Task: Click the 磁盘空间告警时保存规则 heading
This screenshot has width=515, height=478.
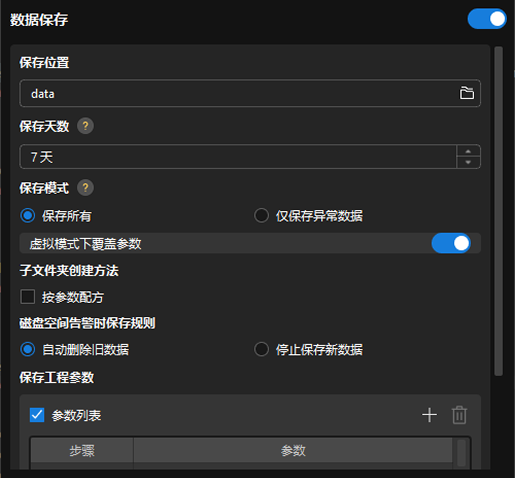Action: coord(87,323)
